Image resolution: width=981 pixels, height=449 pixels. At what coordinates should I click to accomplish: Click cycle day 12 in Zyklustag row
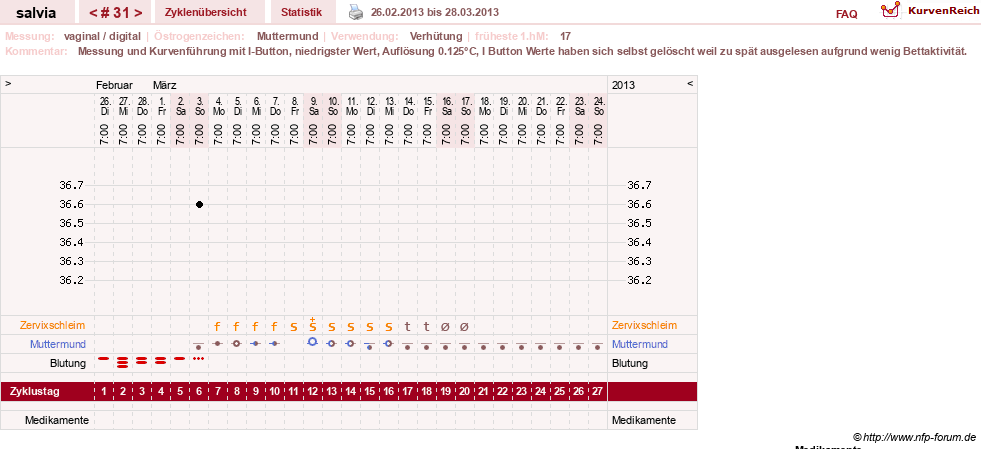[x=312, y=391]
